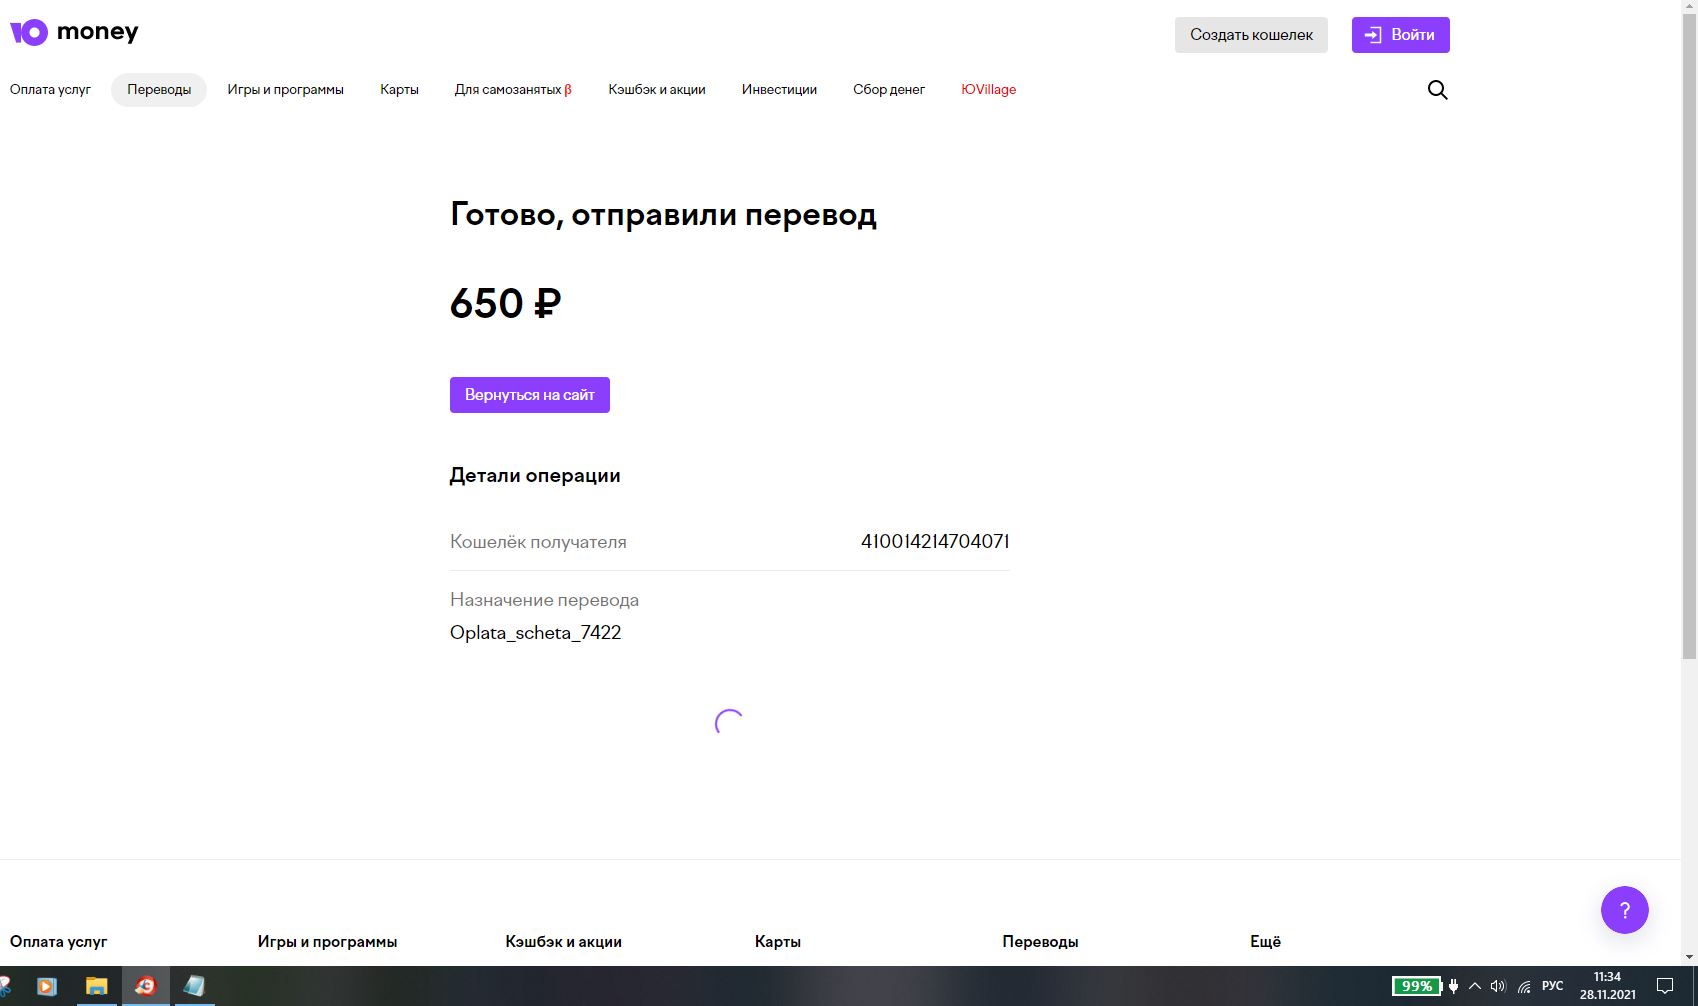Switch the РУС input language indicator

1552,986
